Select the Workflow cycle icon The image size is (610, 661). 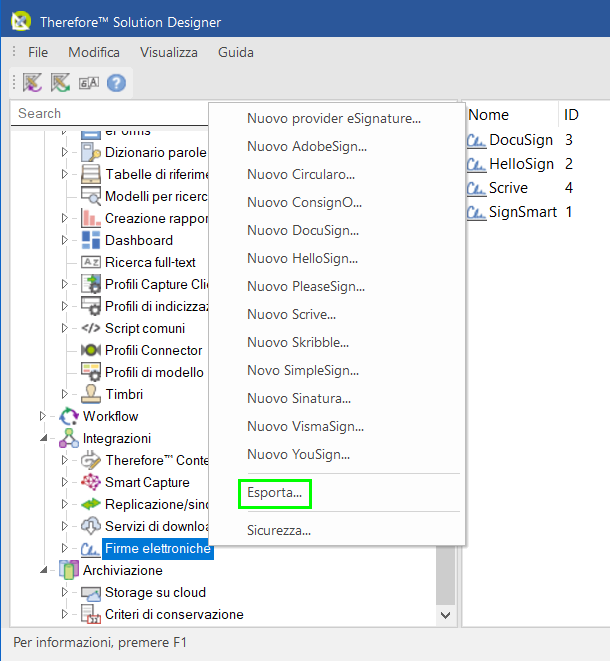(69, 416)
